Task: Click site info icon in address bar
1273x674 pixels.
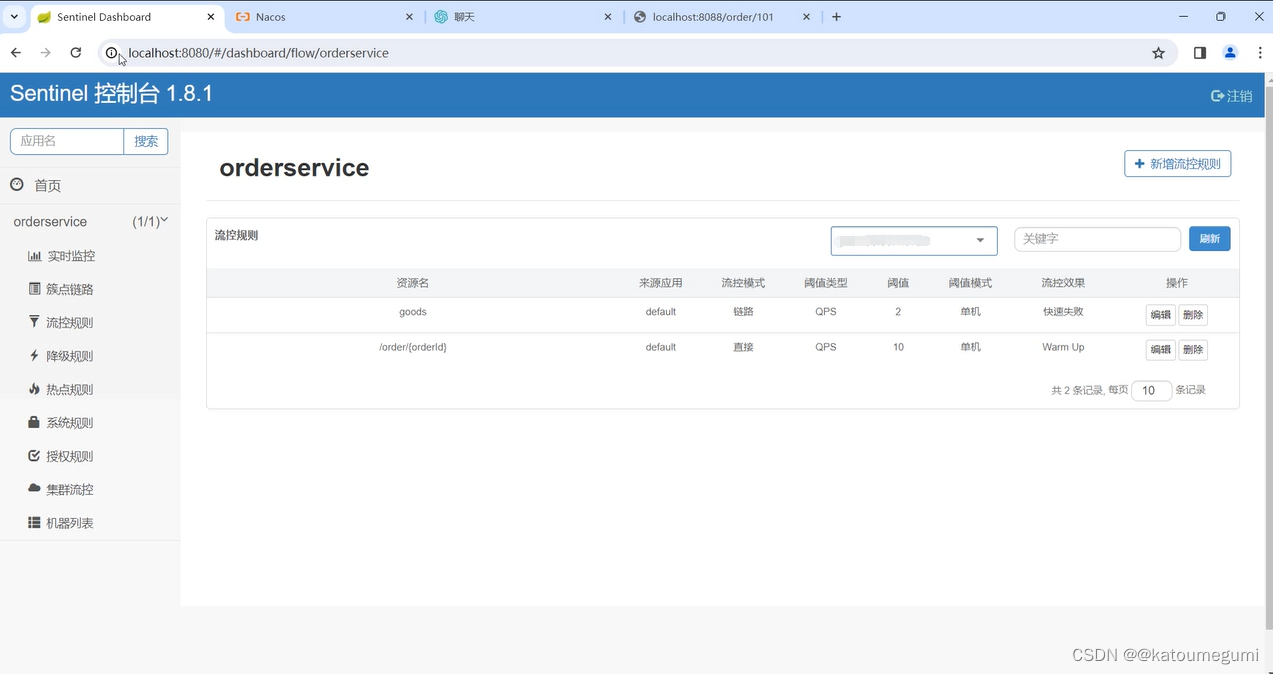Action: coord(112,53)
